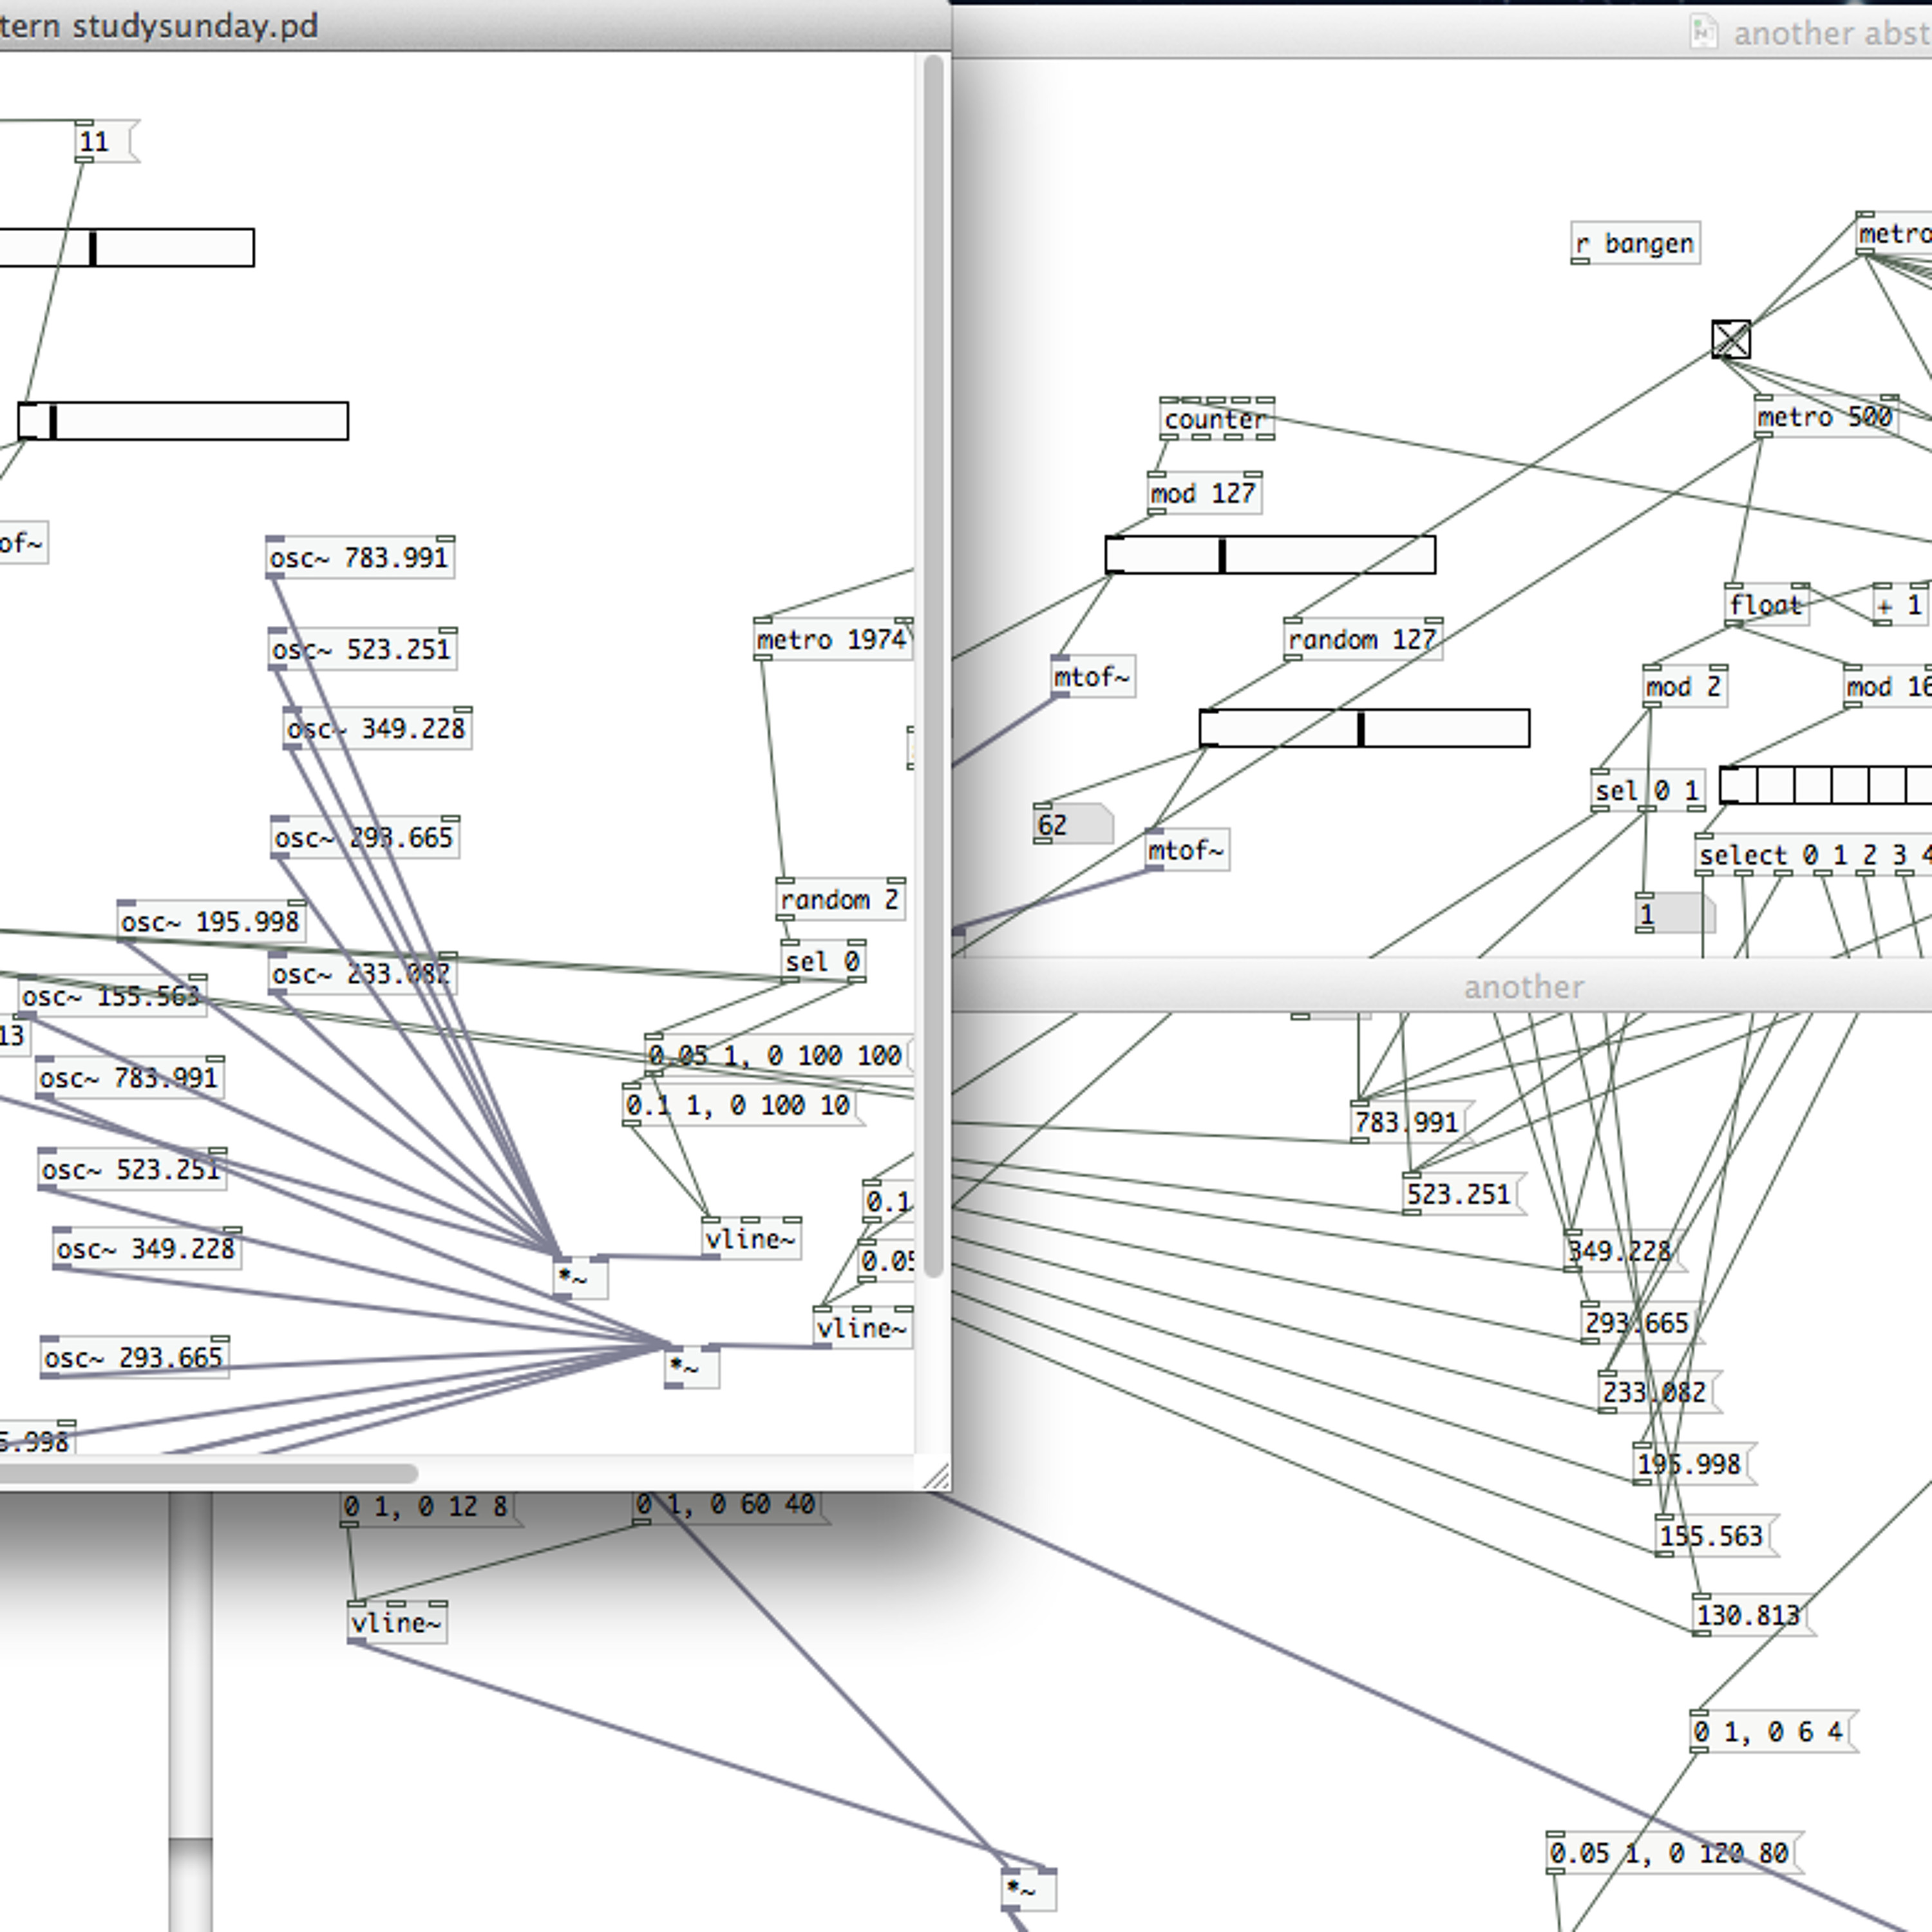Click the first cell of horizontal radio
The image size is (1932, 1932).
click(1738, 785)
